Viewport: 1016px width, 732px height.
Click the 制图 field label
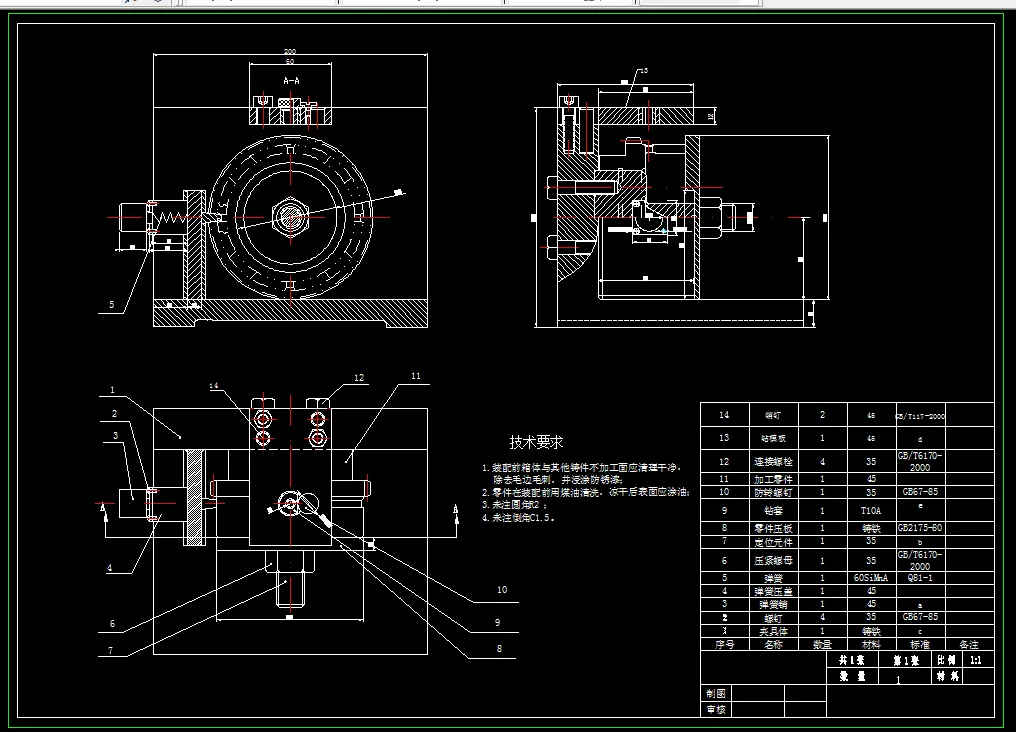point(715,693)
